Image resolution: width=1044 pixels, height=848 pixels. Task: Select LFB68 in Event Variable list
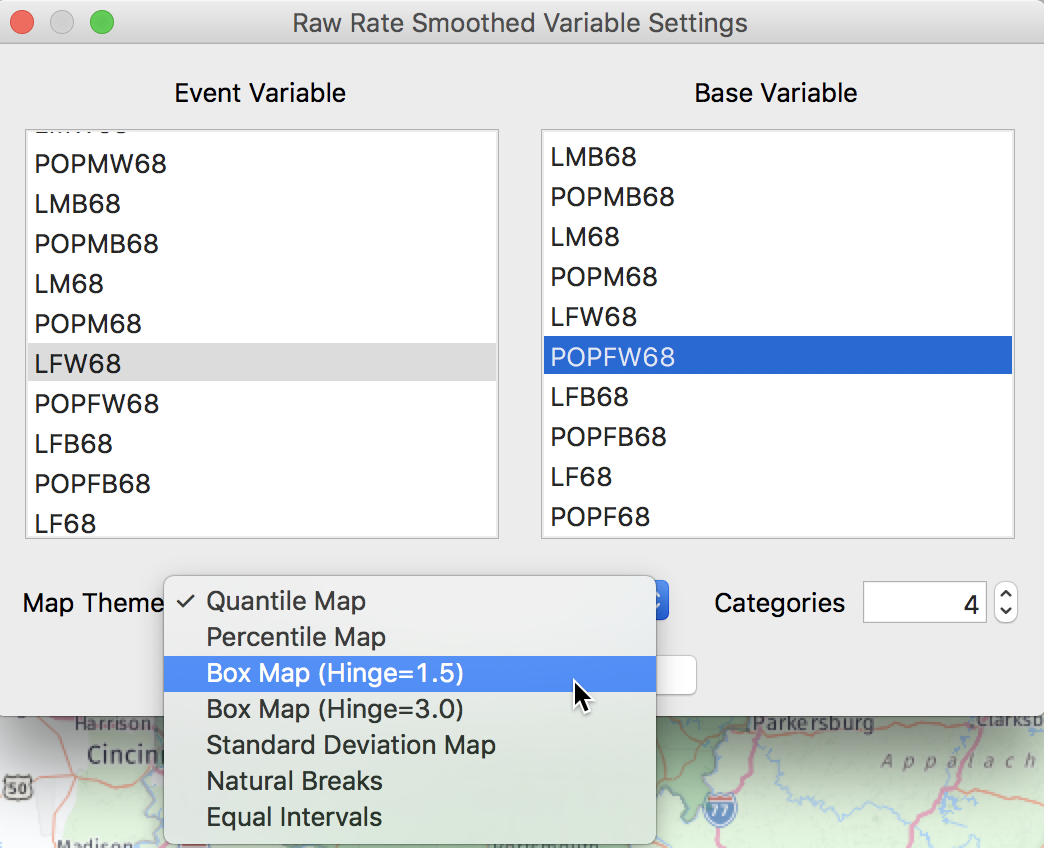click(x=262, y=443)
